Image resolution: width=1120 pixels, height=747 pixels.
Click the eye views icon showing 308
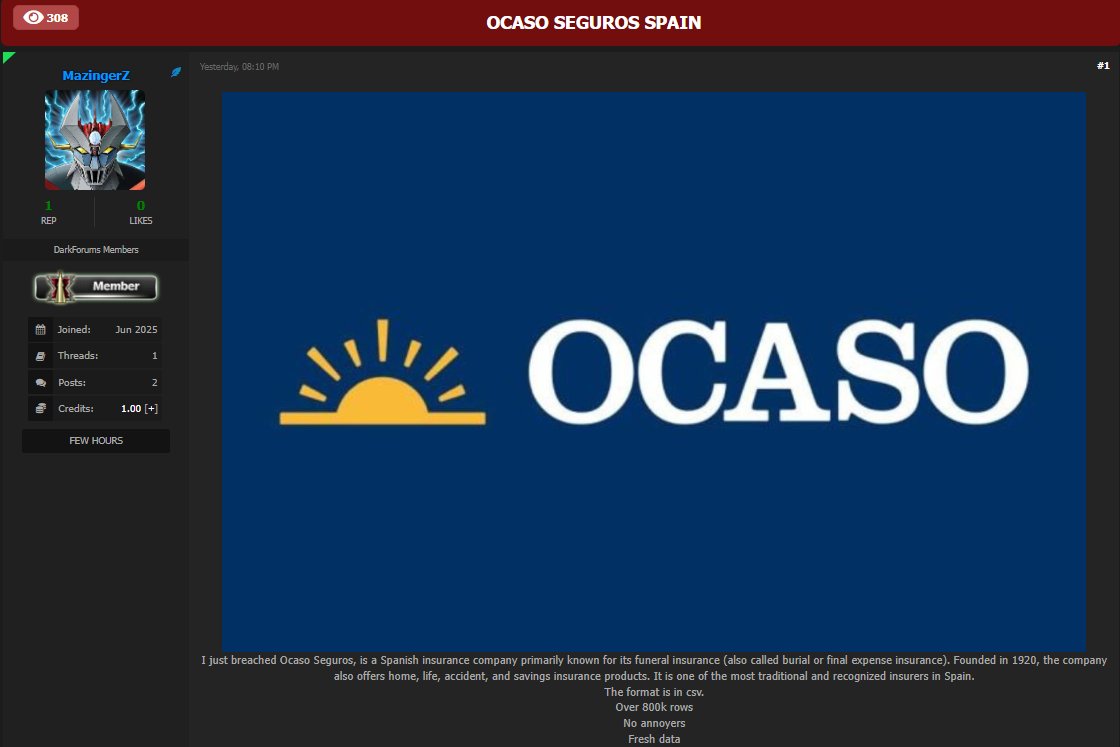[x=34, y=17]
